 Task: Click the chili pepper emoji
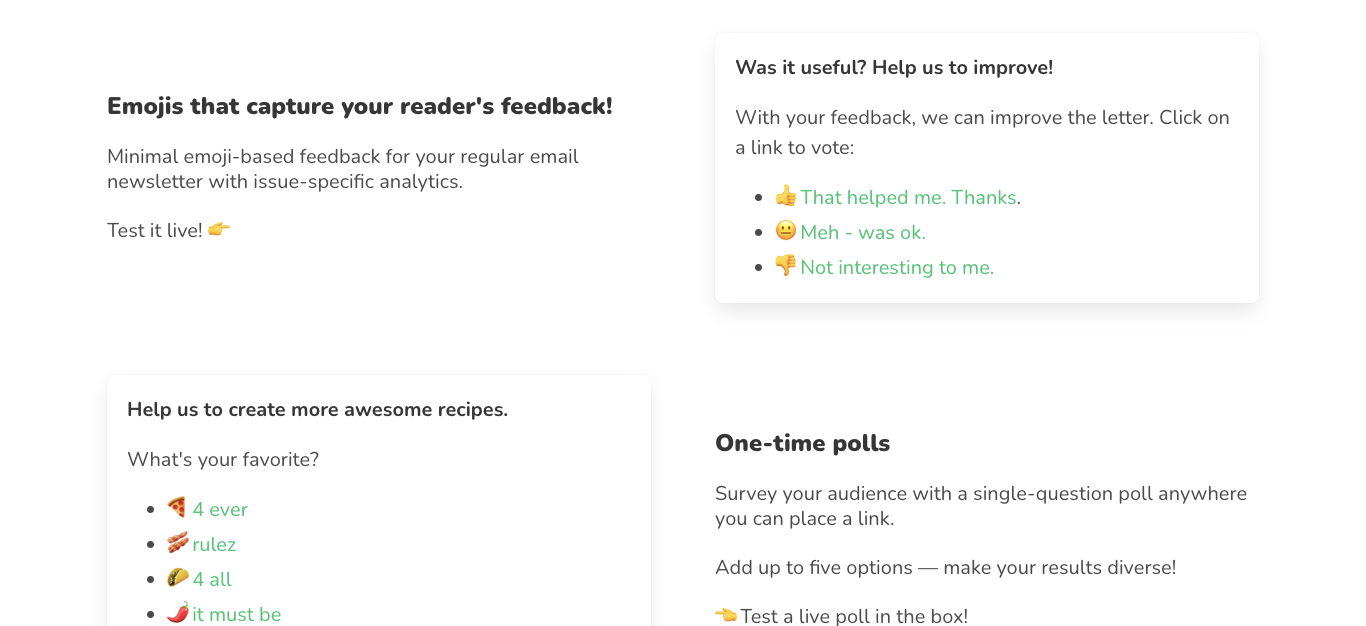pos(177,612)
